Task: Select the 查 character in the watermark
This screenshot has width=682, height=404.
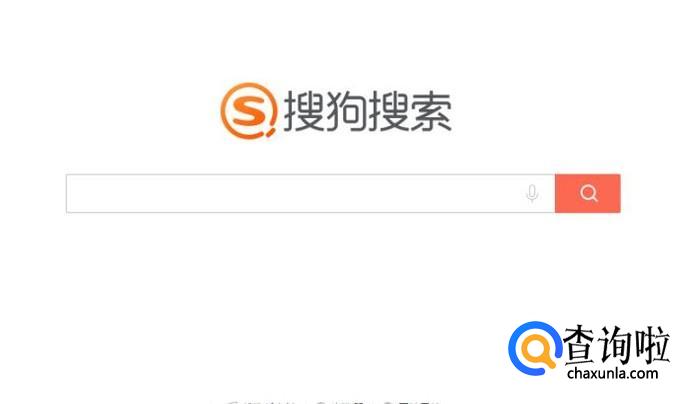Action: click(x=579, y=345)
